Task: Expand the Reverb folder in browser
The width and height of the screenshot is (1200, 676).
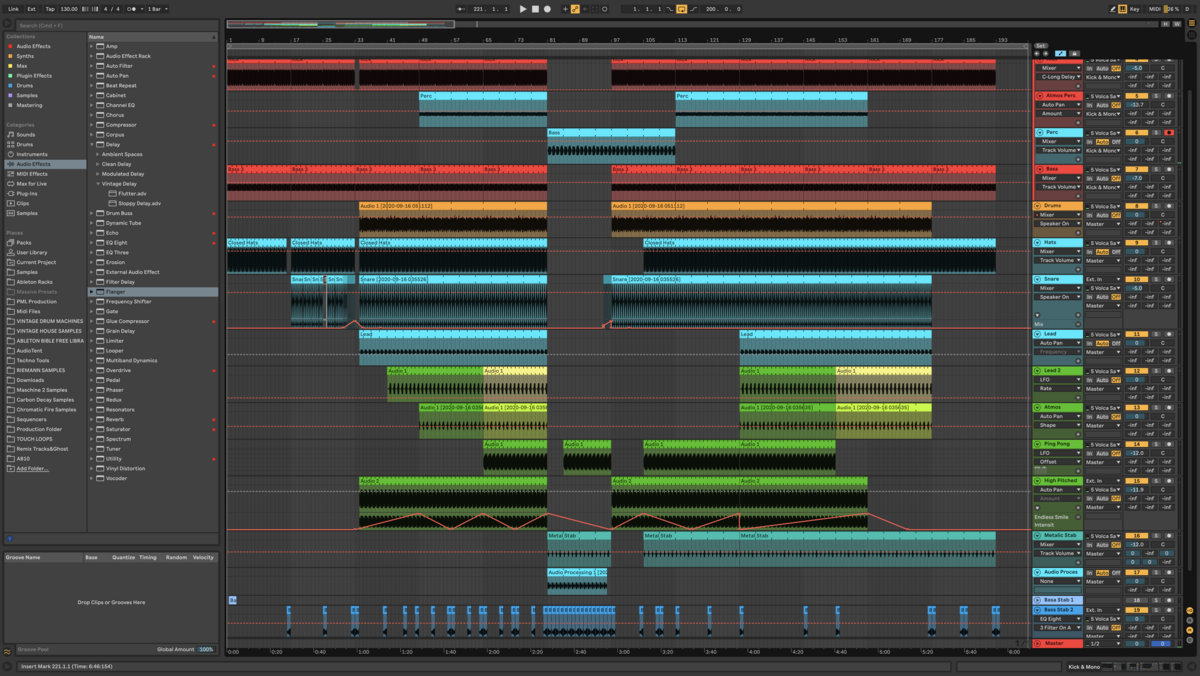Action: [92, 419]
